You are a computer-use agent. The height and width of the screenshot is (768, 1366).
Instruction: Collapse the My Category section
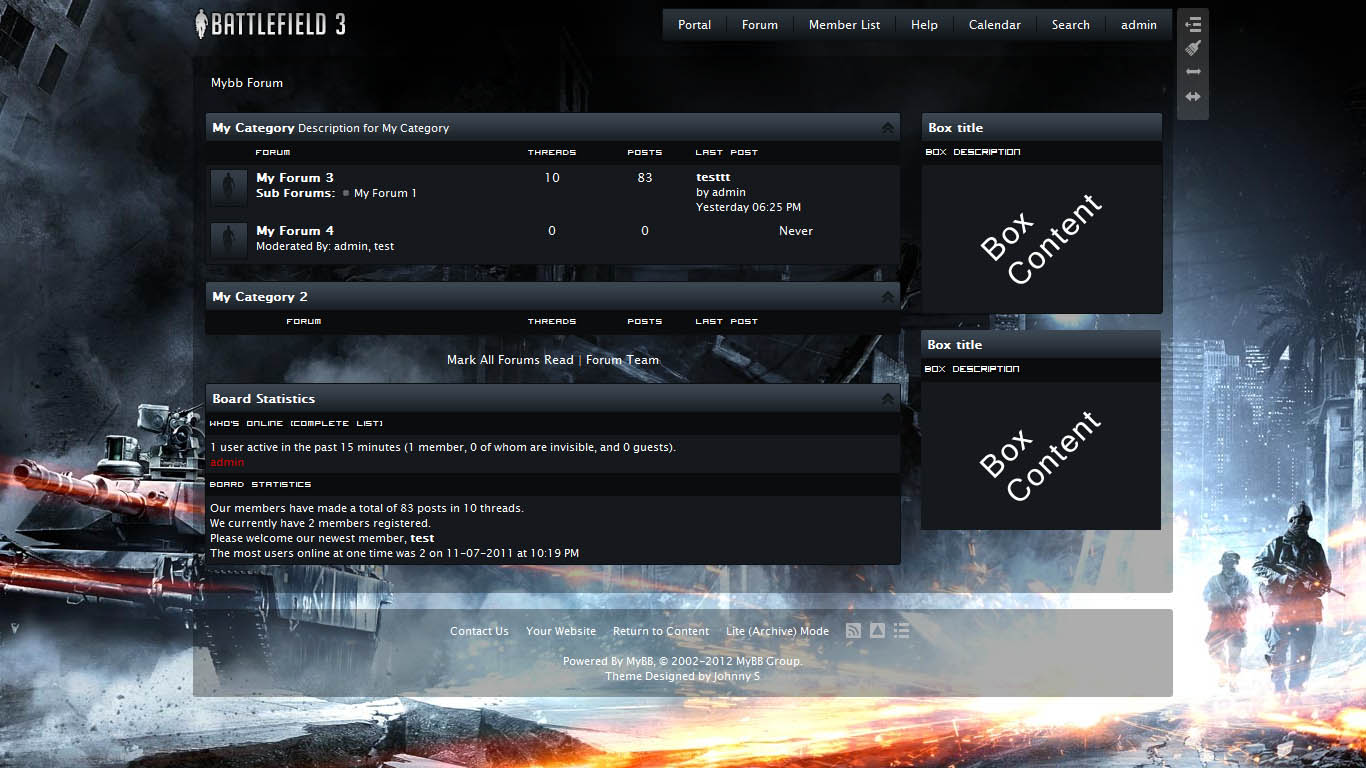coord(887,128)
